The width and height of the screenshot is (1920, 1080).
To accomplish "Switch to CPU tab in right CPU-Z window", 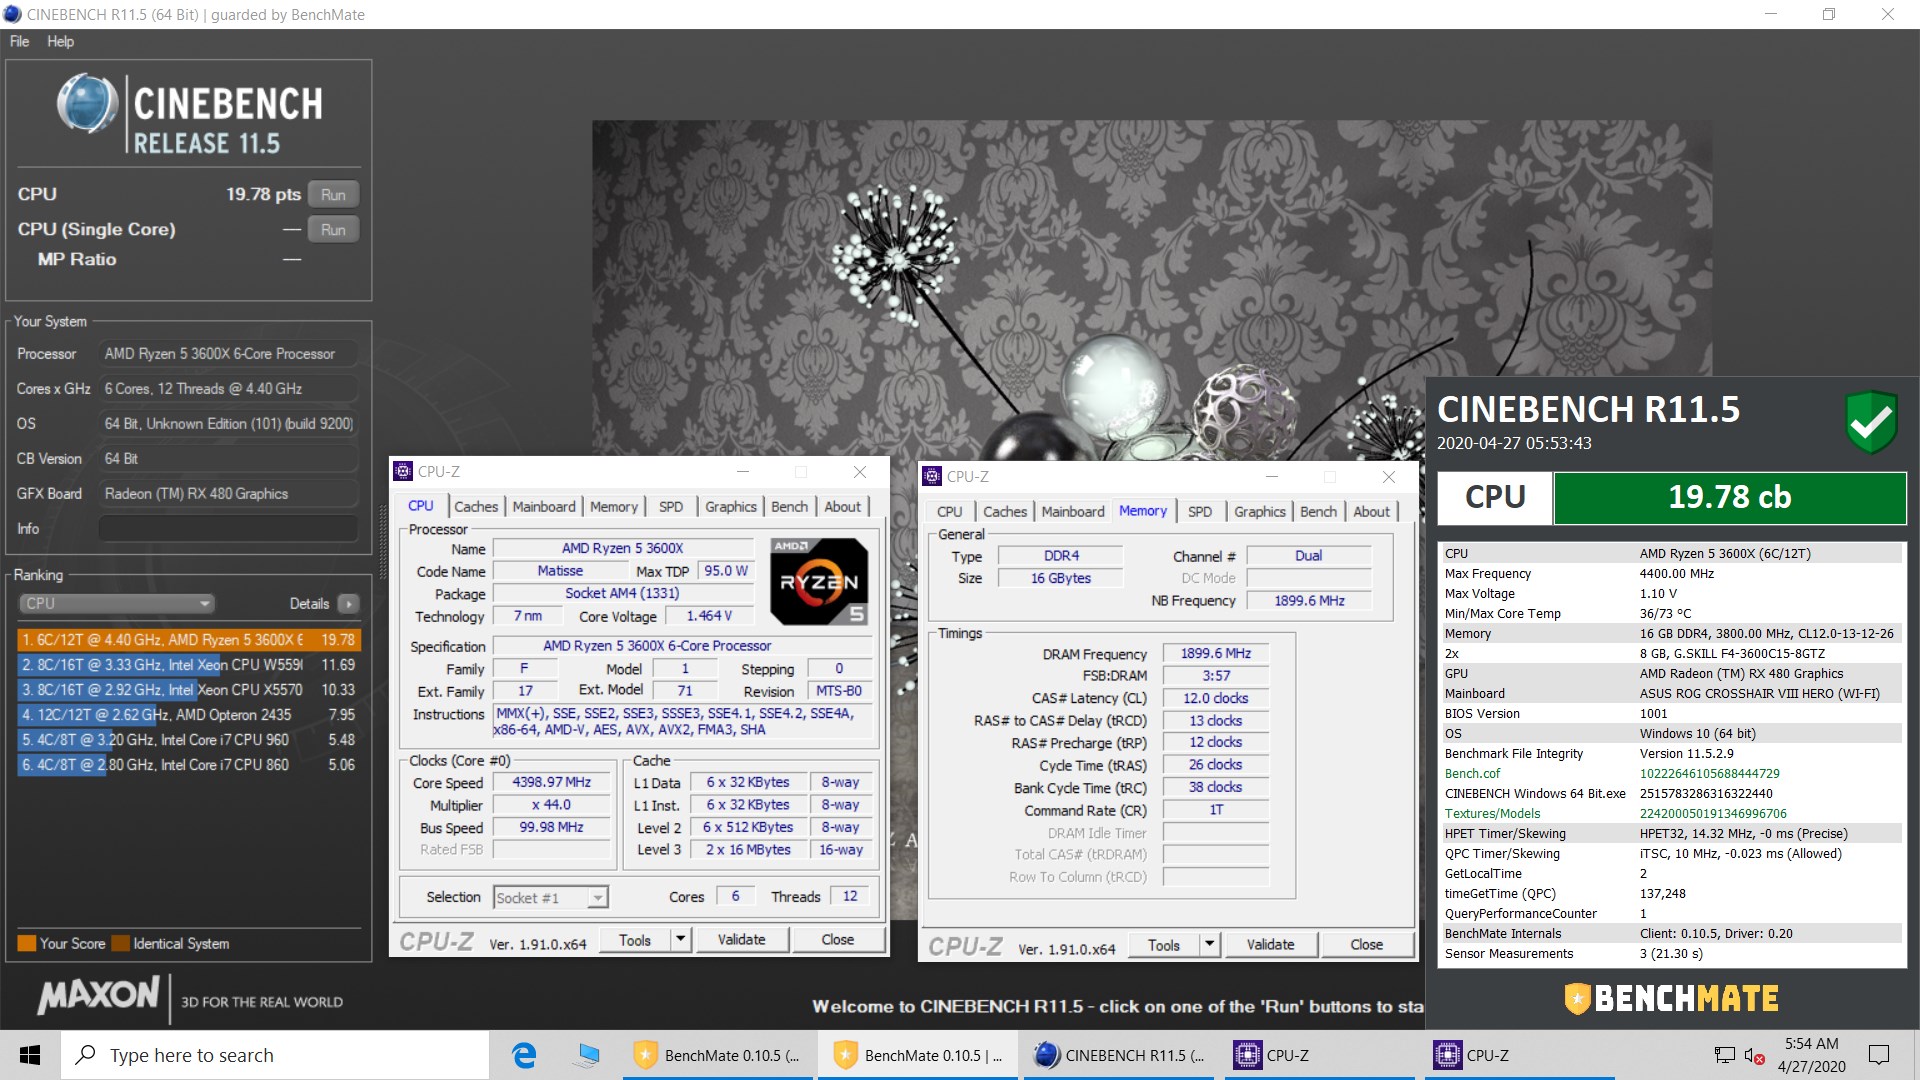I will click(949, 512).
